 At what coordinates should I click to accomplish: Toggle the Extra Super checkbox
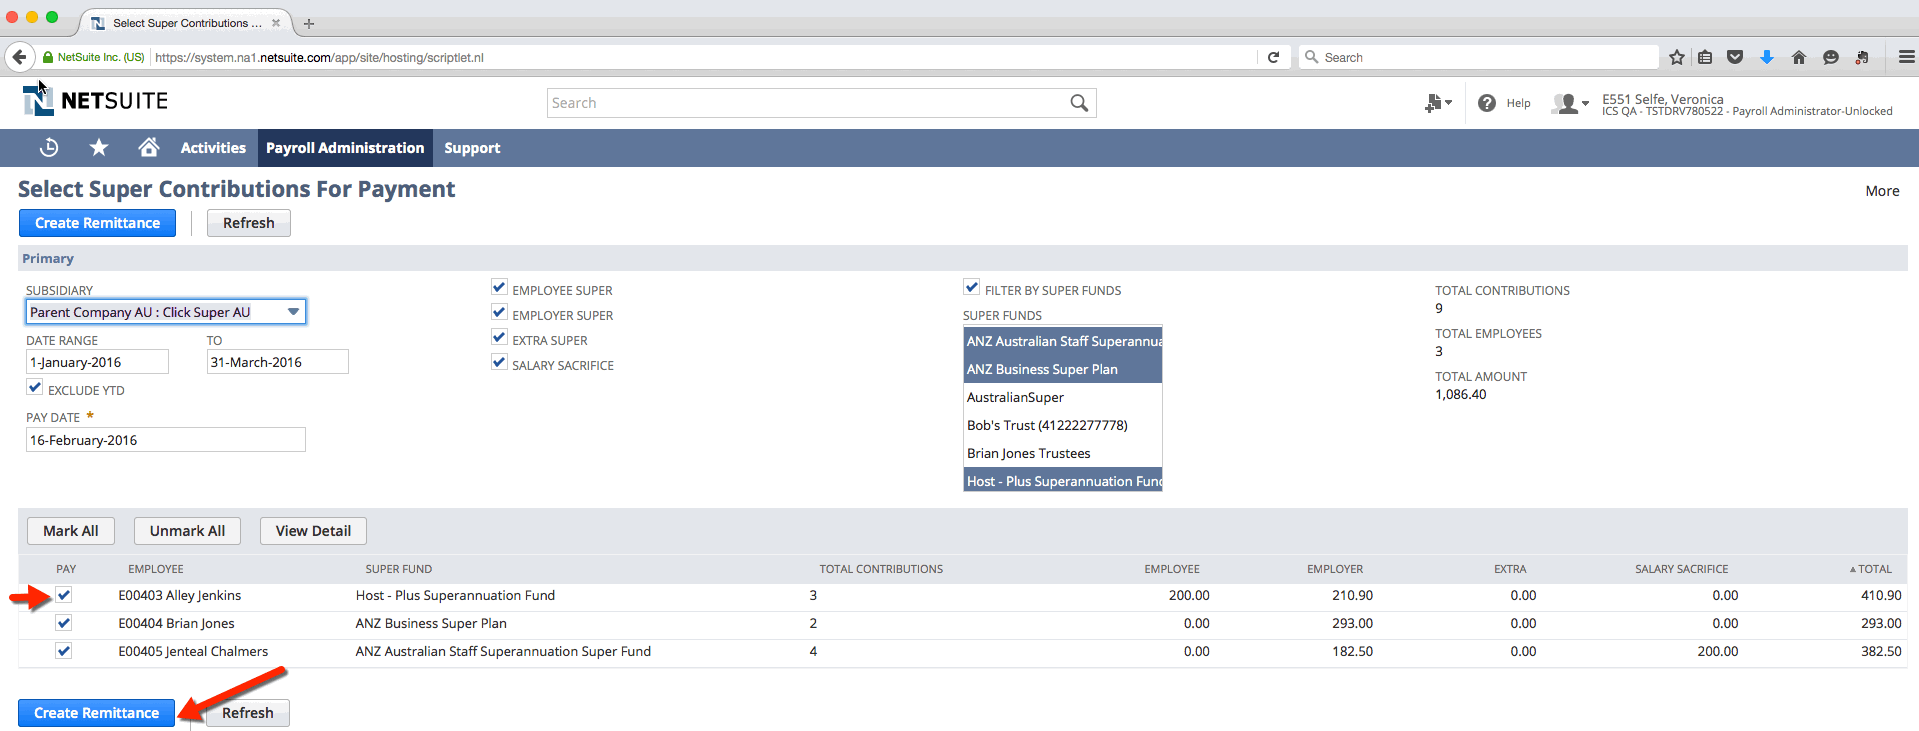point(499,337)
